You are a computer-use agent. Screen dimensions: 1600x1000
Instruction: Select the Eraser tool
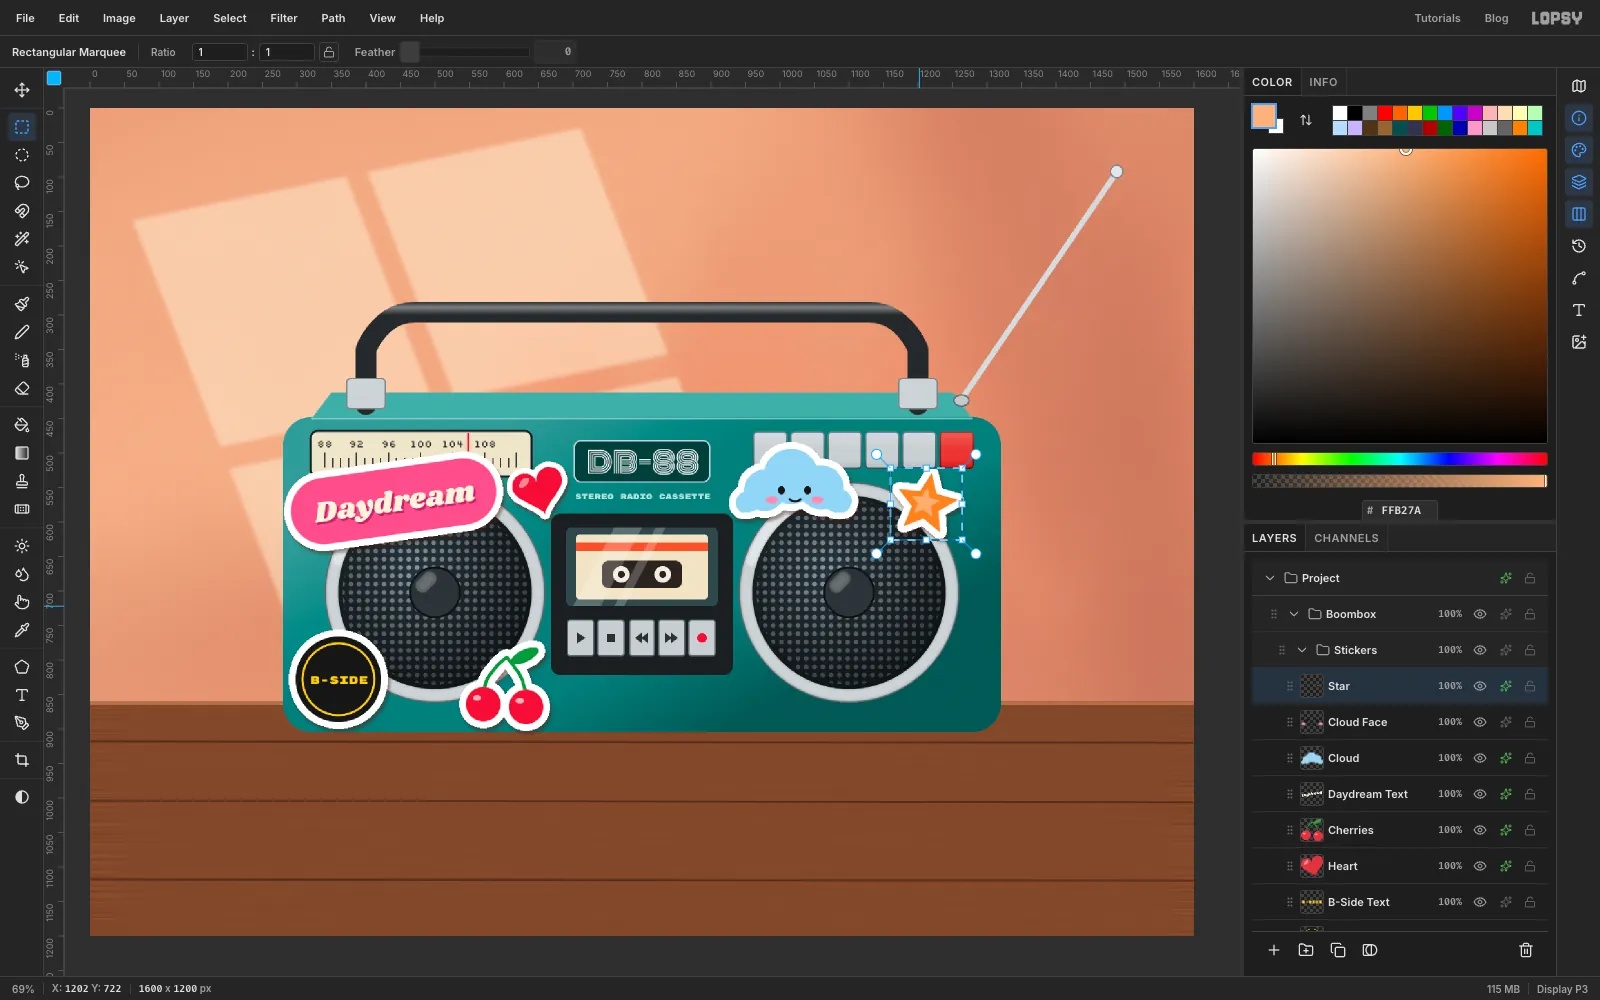22,388
